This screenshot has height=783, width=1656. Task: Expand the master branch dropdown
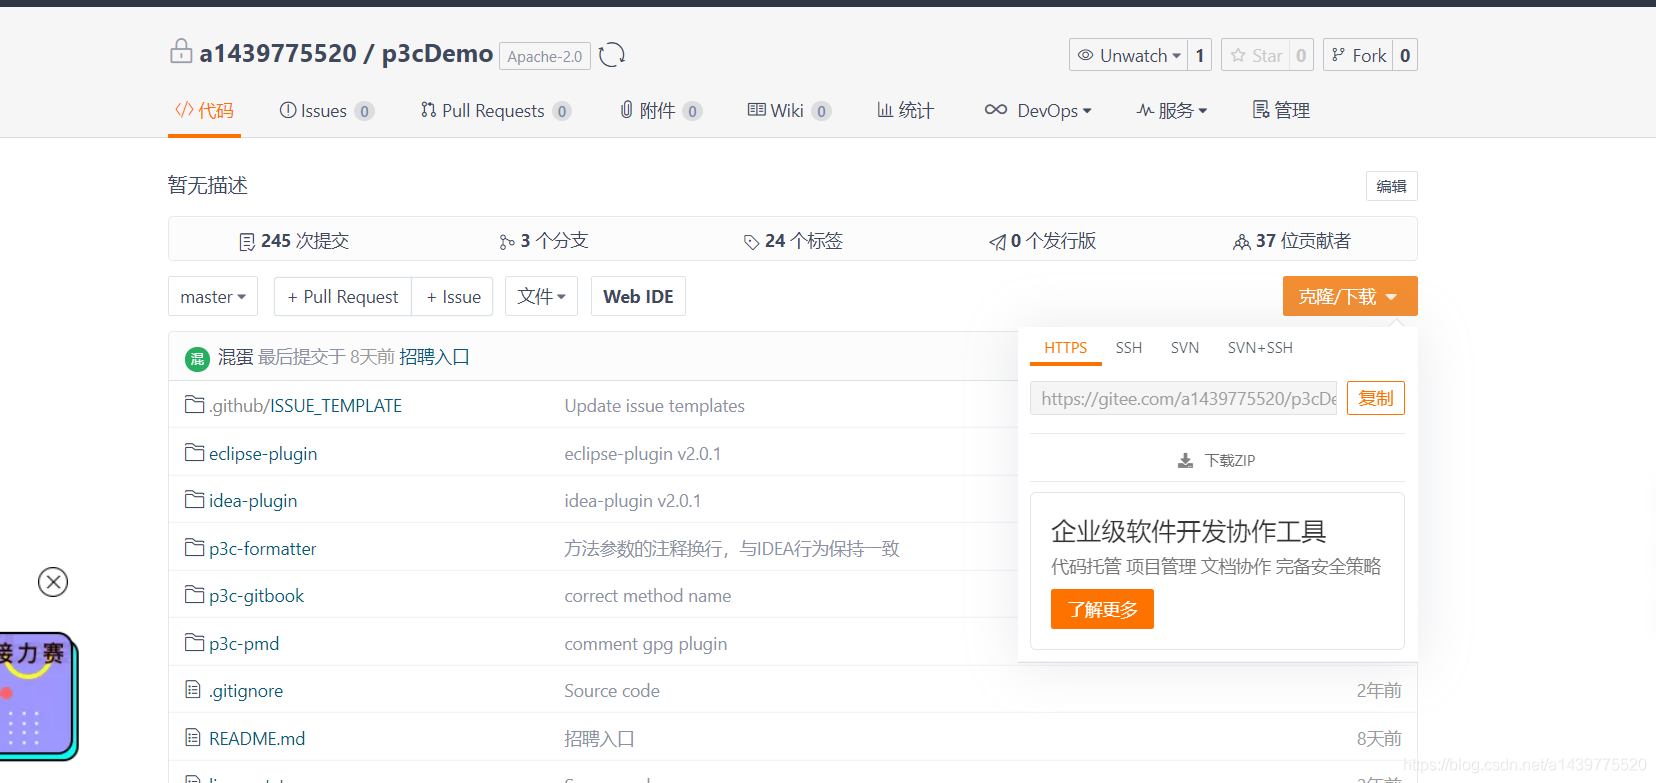point(213,297)
